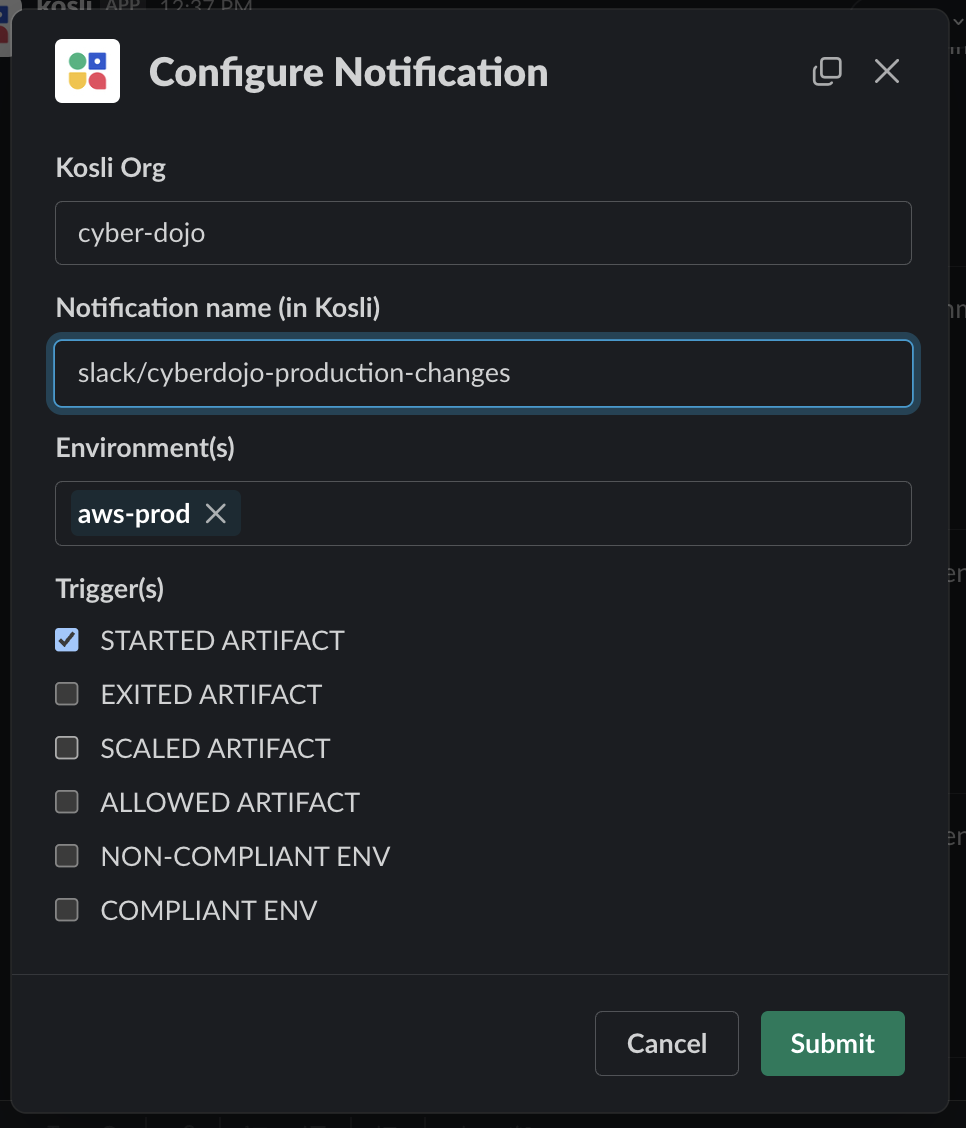
Task: Submit the notification configuration
Action: tap(832, 1043)
